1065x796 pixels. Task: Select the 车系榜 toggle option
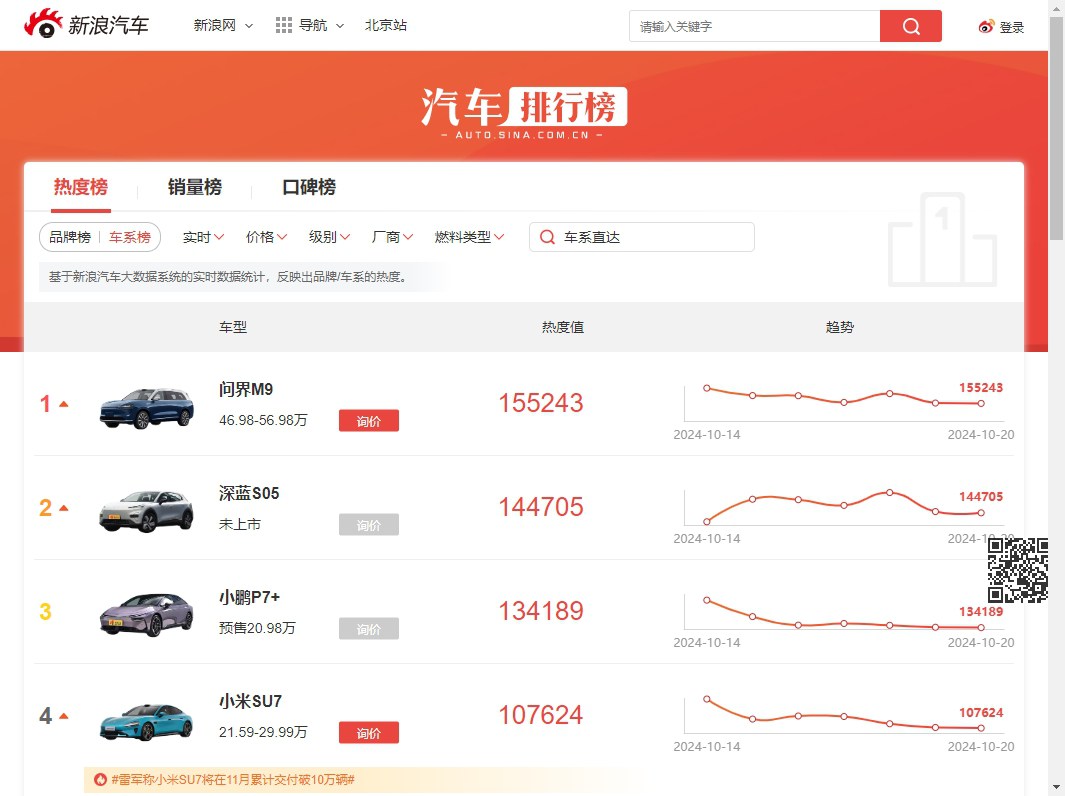(x=130, y=237)
